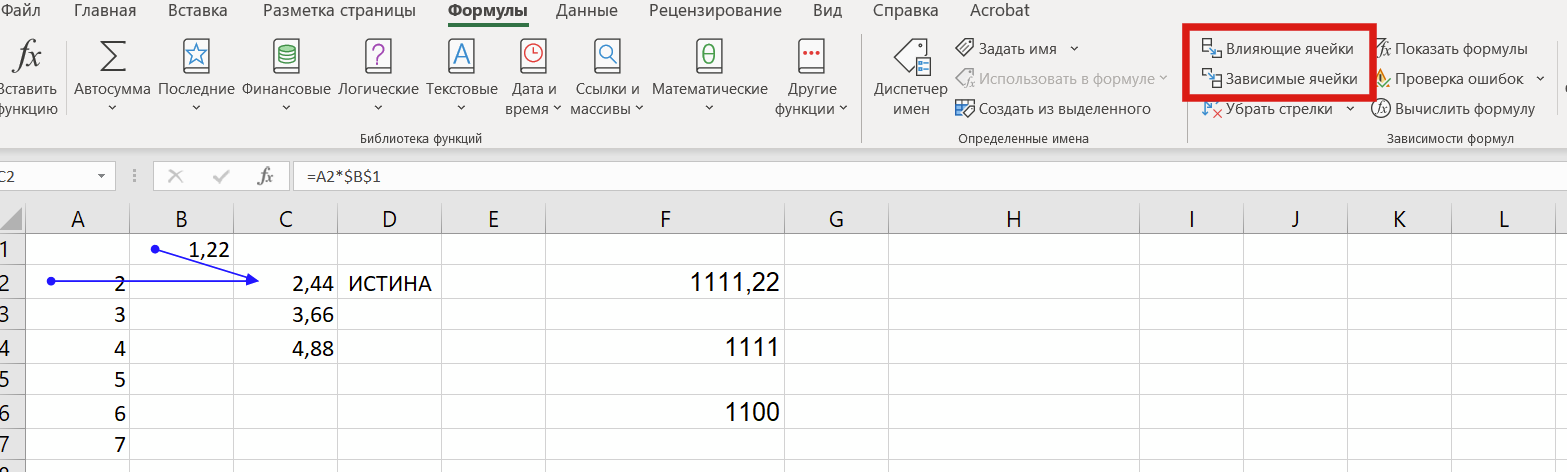Select cell A3 containing 3

click(x=77, y=314)
